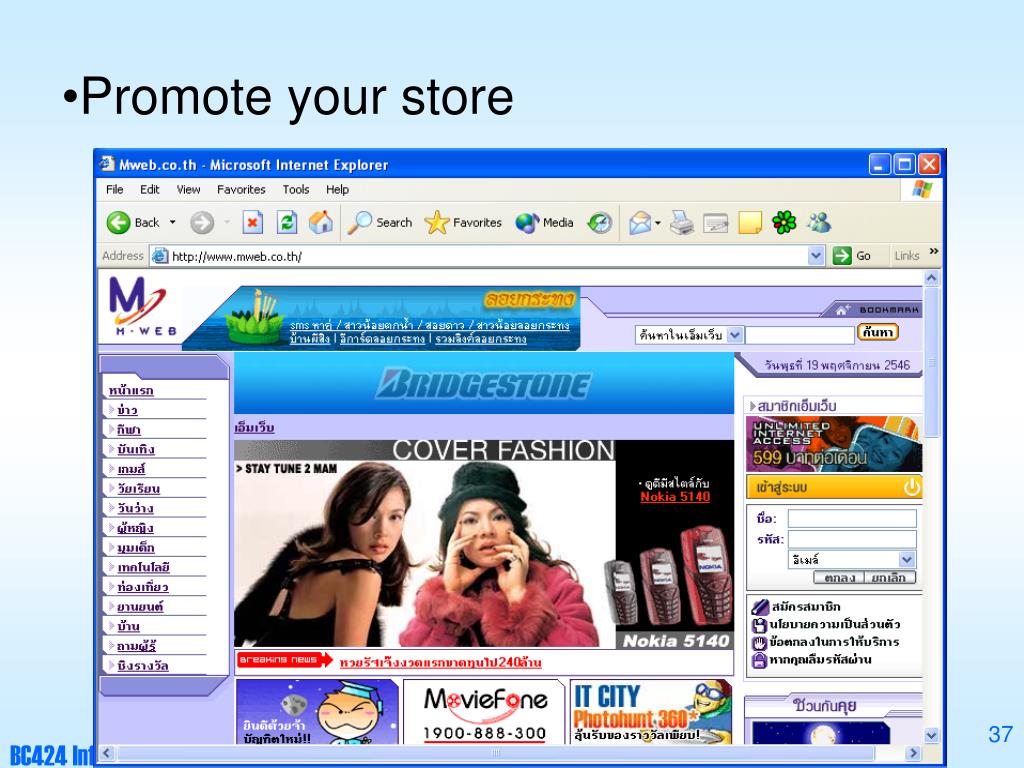The height and width of the screenshot is (768, 1024).
Task: Click the Forward arrow icon
Action: (202, 223)
